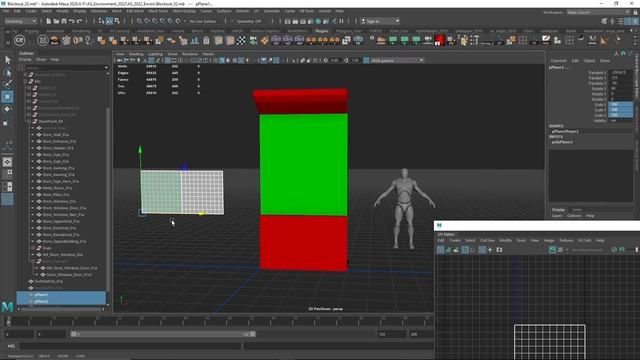Screen dimensions: 640x360
Task: Open the Outliner Show menu
Action: 41,60
